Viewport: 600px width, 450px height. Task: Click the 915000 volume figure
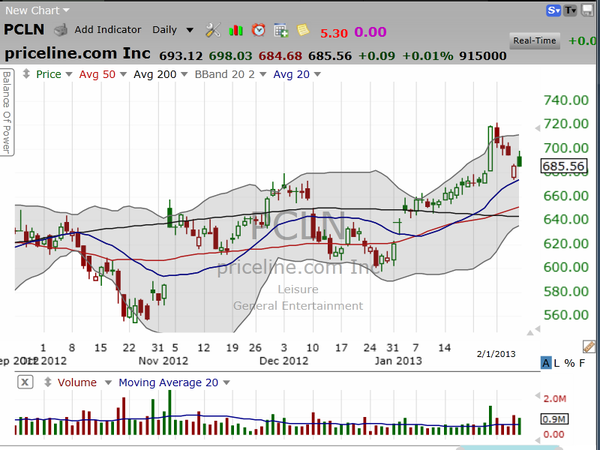(483, 56)
